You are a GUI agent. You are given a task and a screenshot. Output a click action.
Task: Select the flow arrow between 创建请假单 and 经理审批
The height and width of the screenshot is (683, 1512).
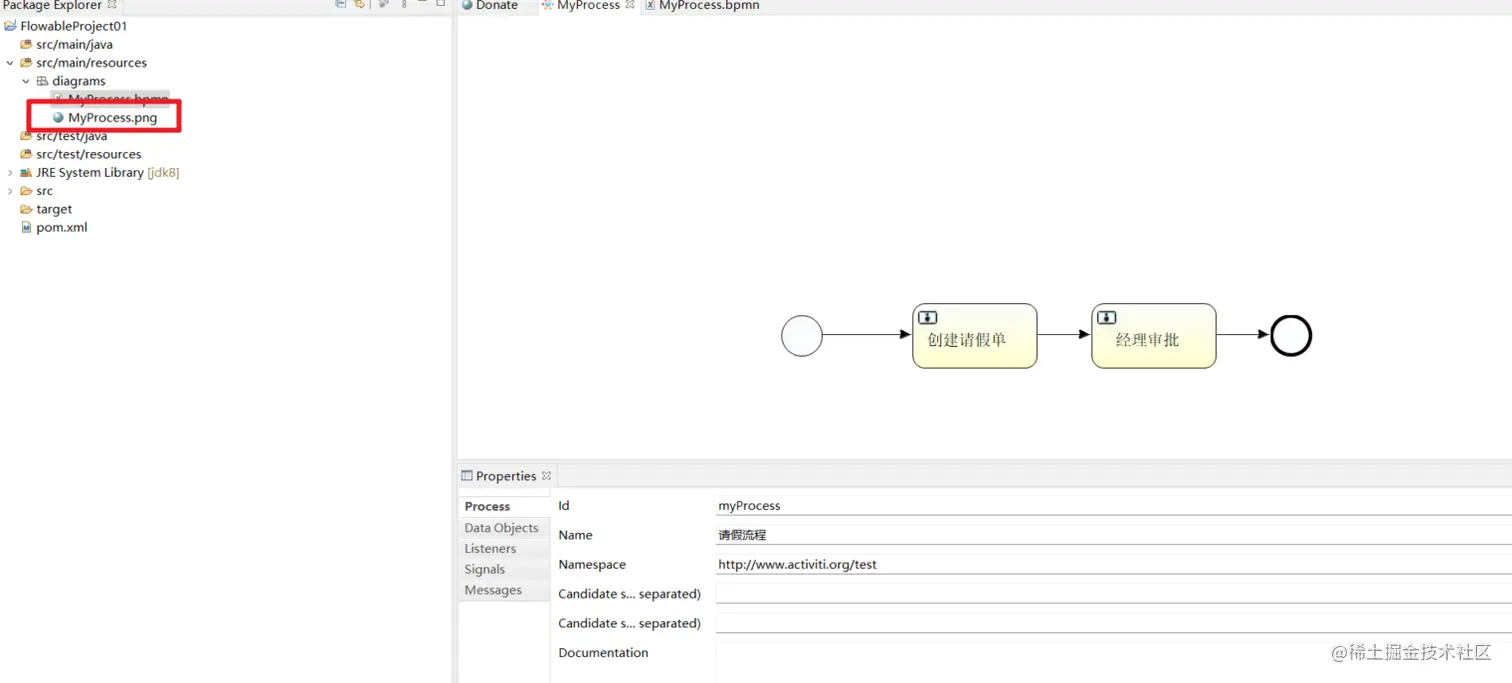click(x=1064, y=335)
